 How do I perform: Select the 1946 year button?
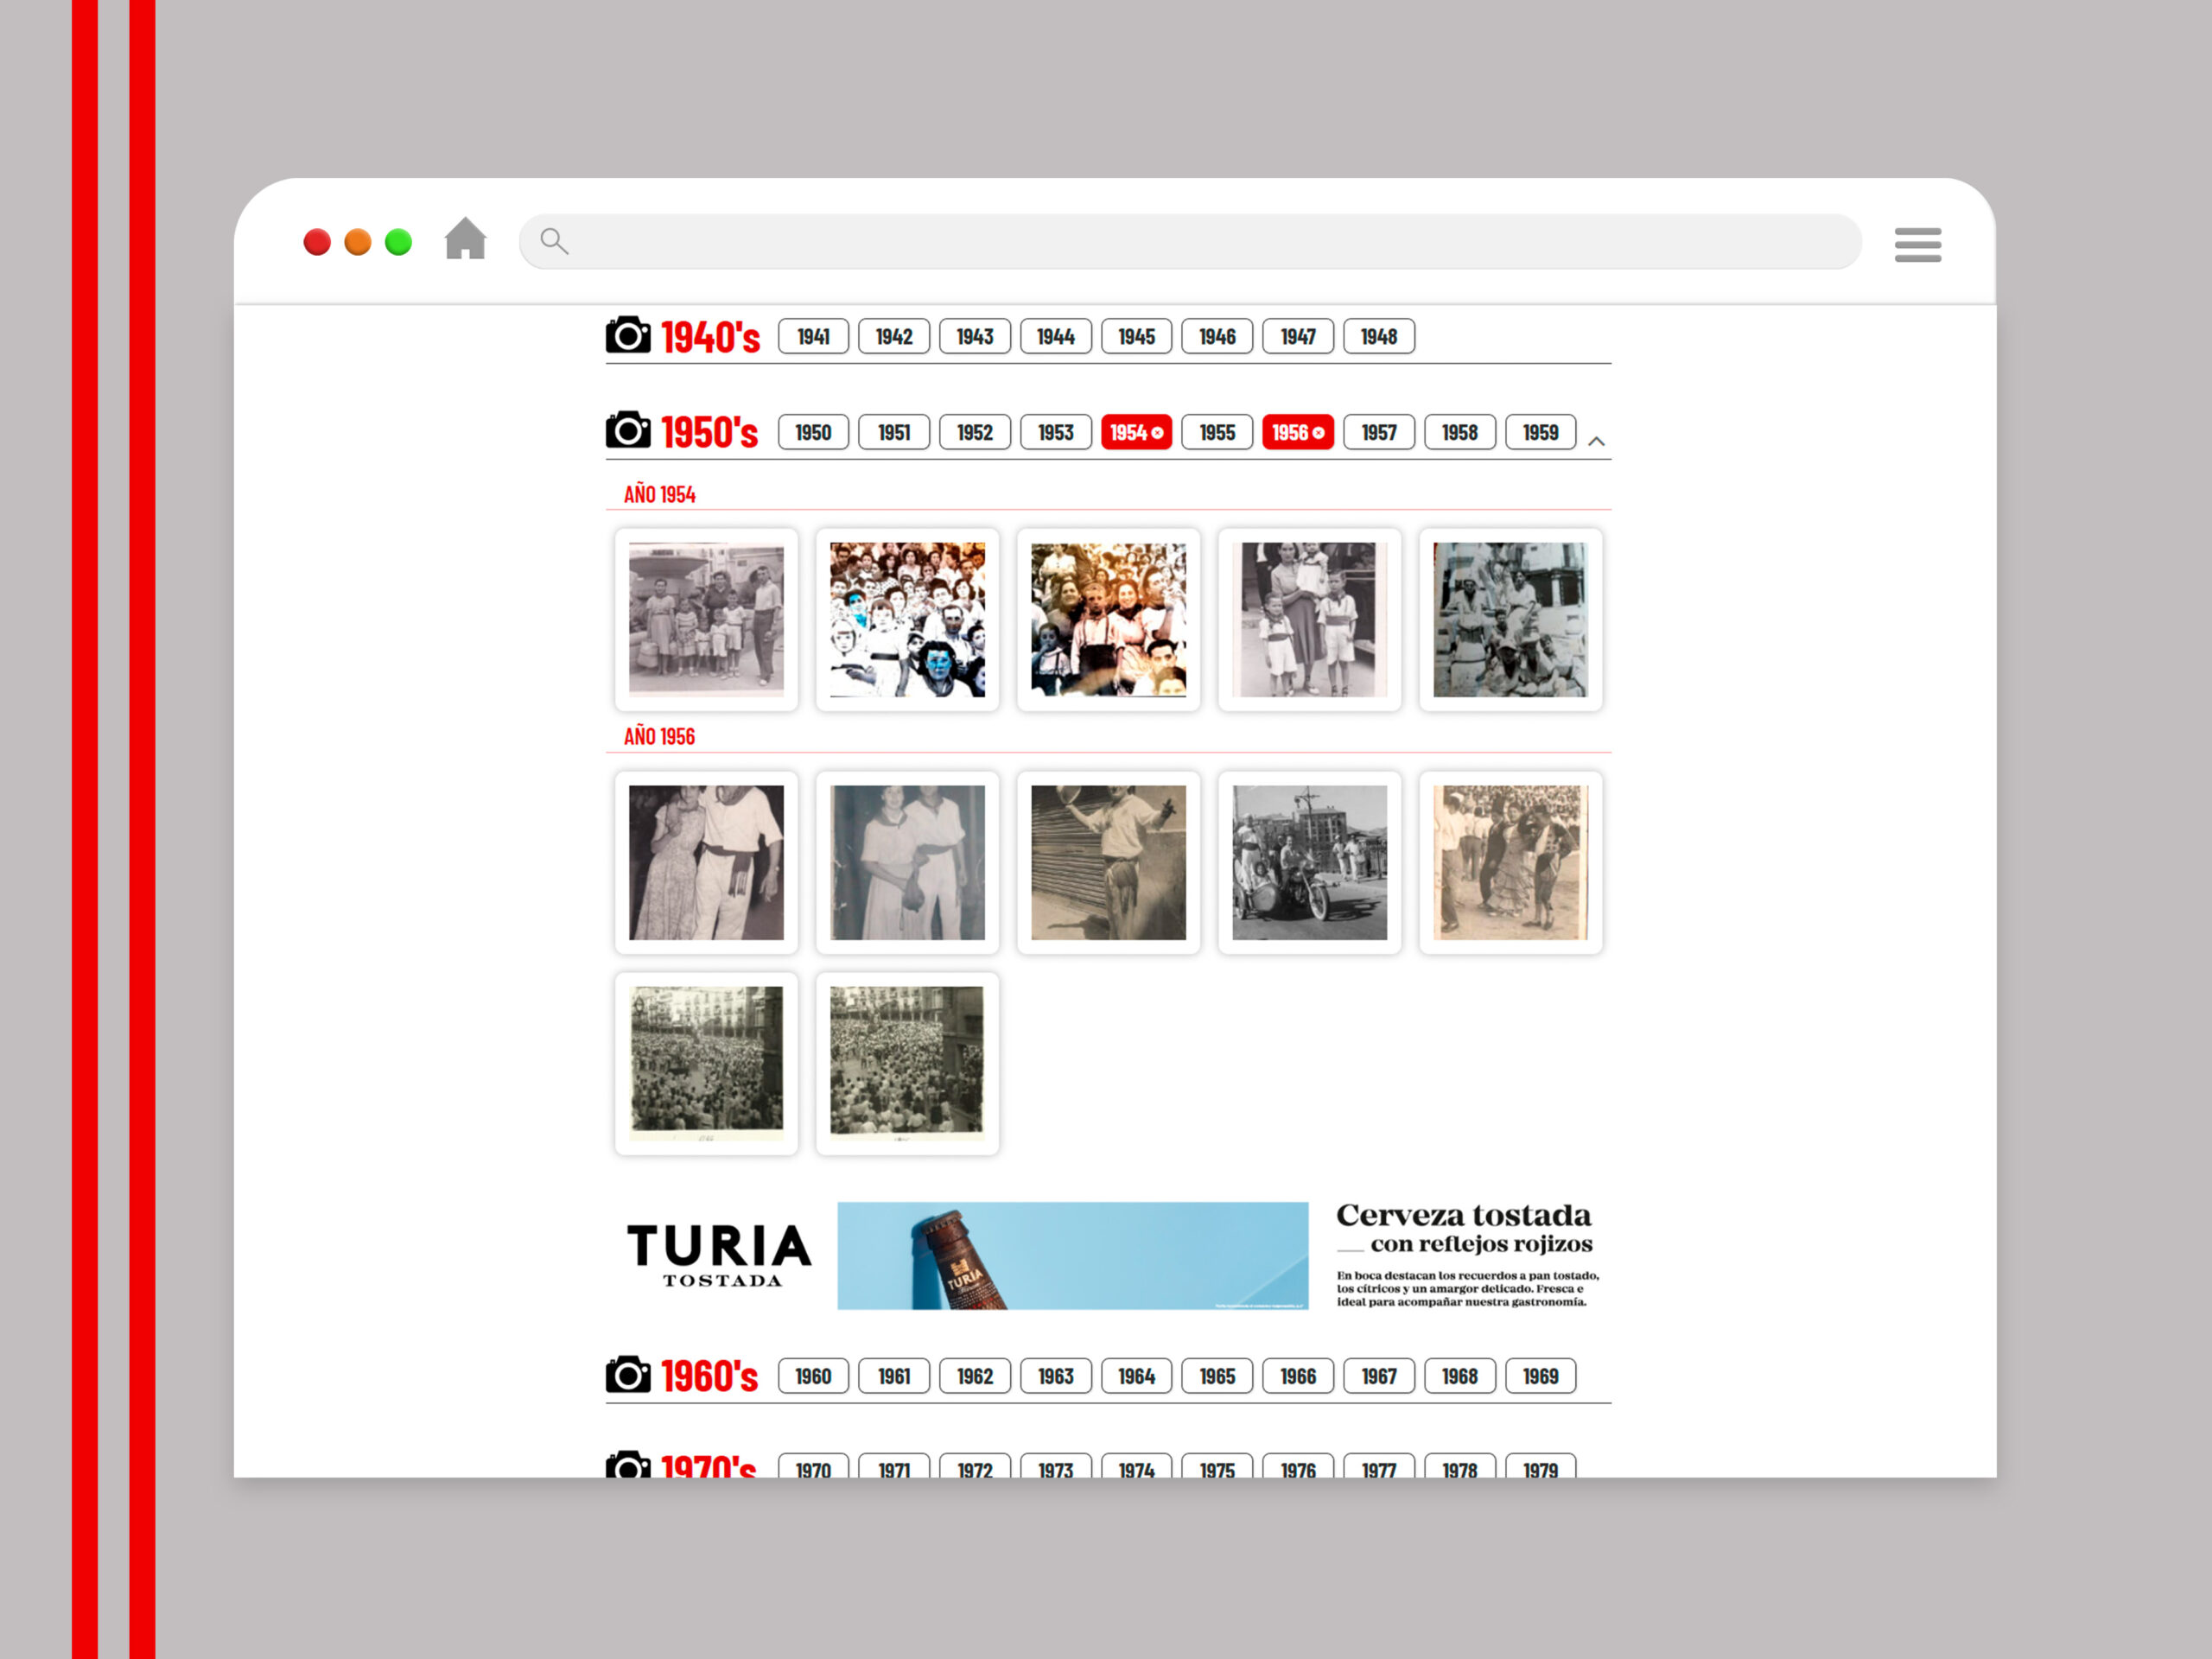coord(1217,336)
